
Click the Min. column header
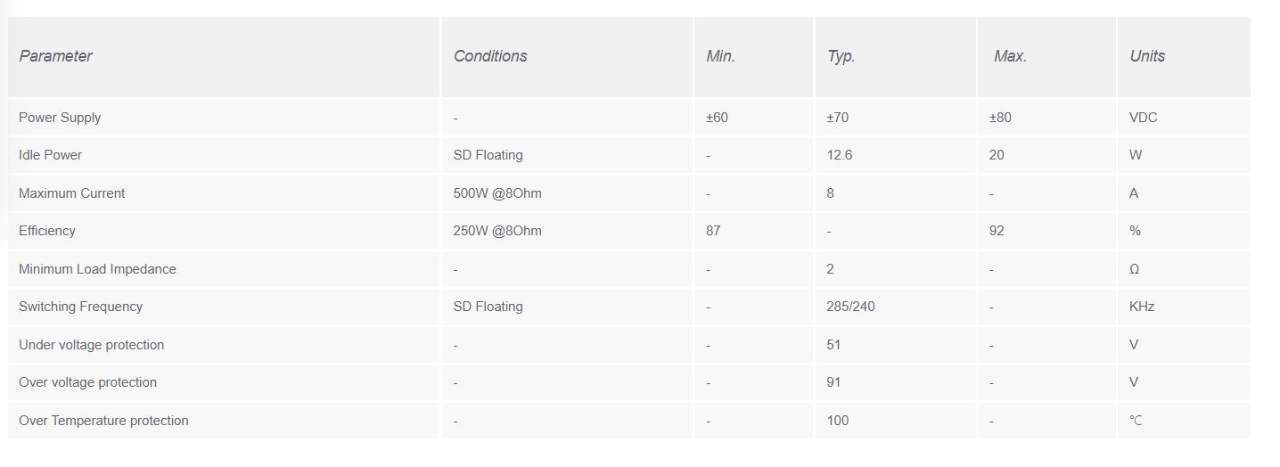coord(721,56)
